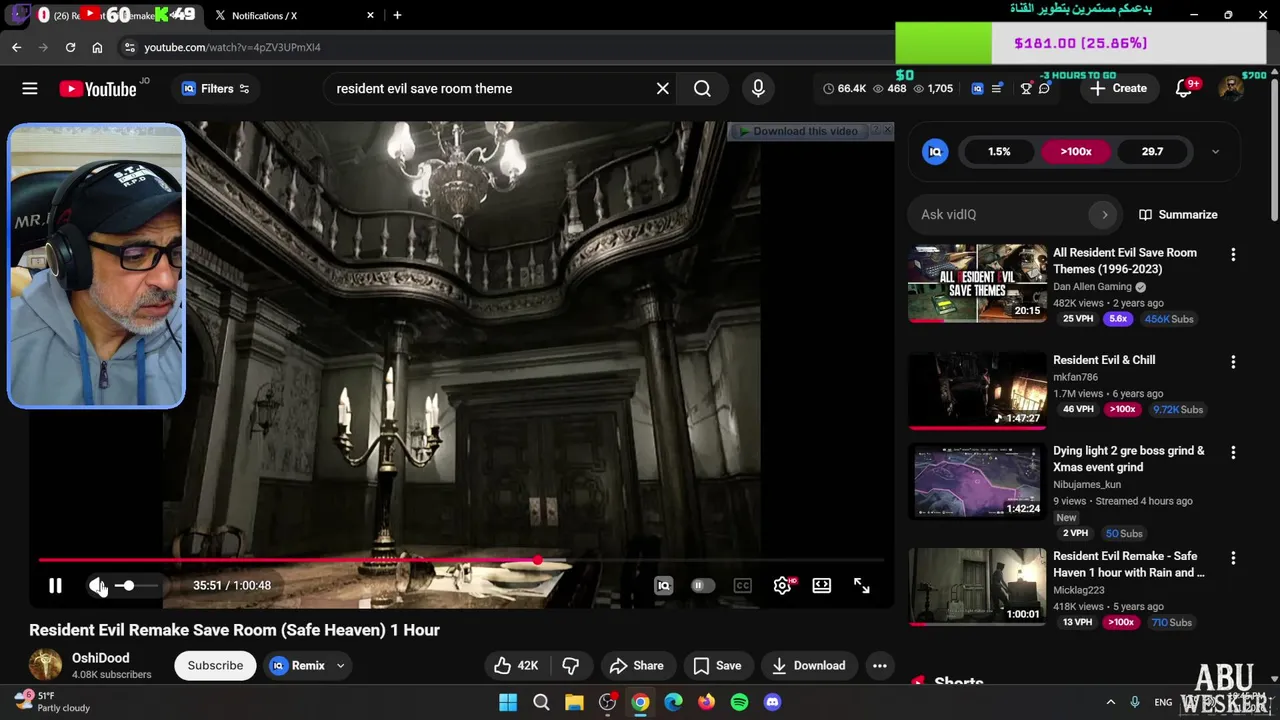Adjust the volume slider
The image size is (1280, 720).
tap(135, 585)
